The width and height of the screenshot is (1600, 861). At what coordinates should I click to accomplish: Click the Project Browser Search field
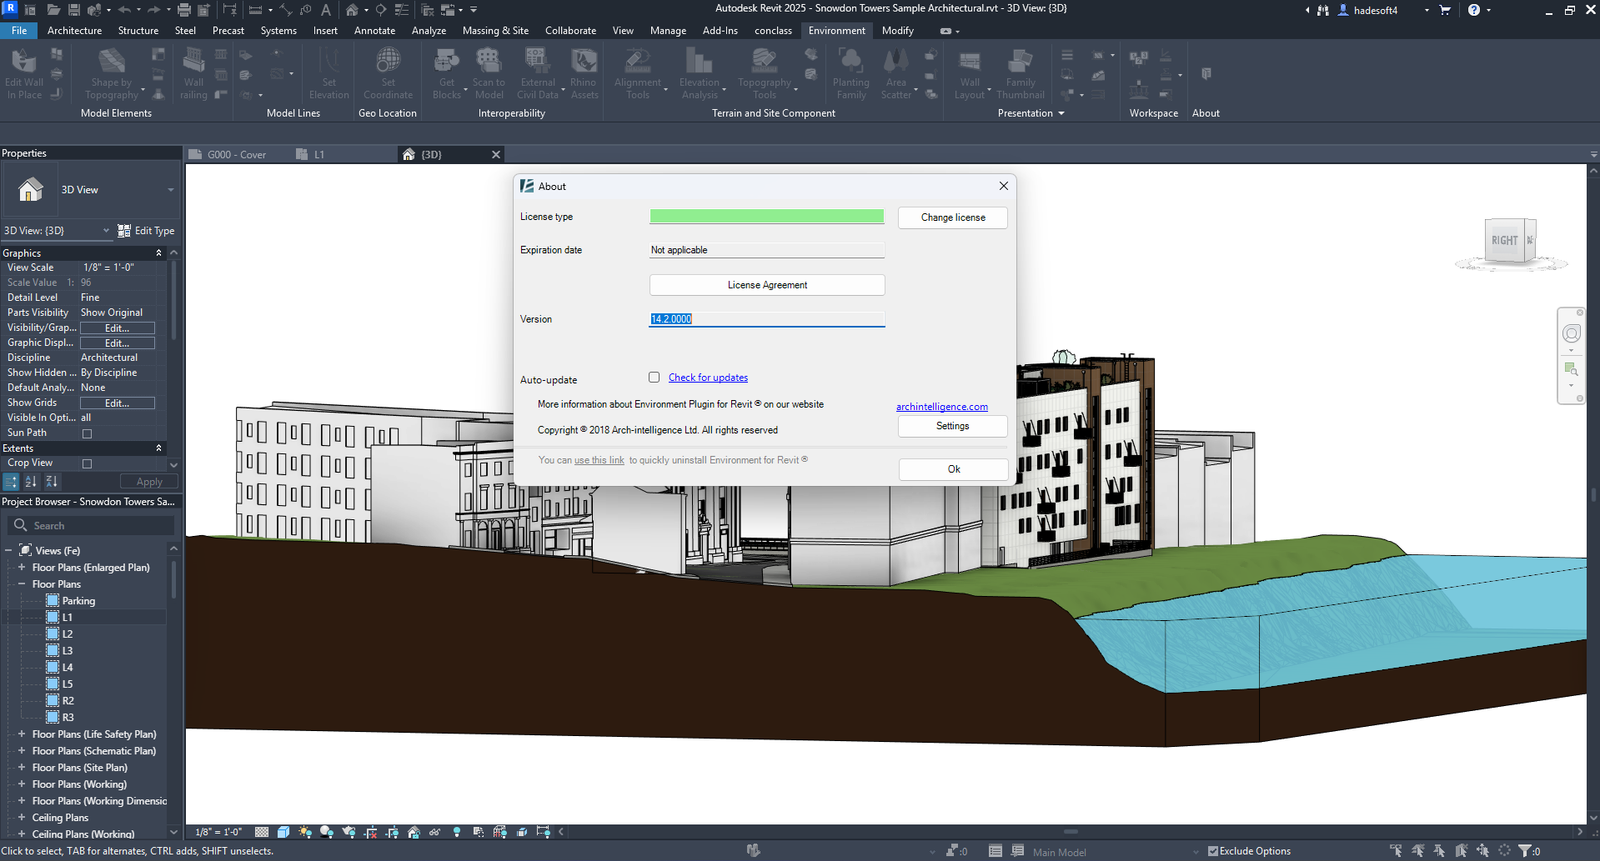click(90, 525)
